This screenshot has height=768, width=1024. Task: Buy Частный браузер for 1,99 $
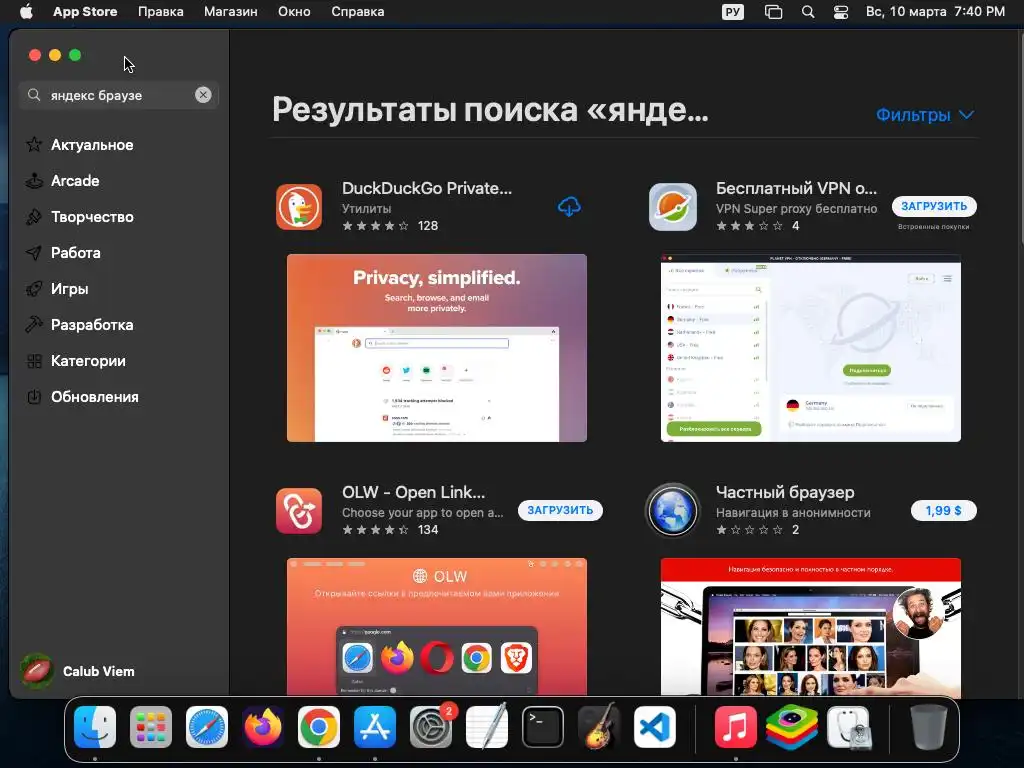click(944, 510)
